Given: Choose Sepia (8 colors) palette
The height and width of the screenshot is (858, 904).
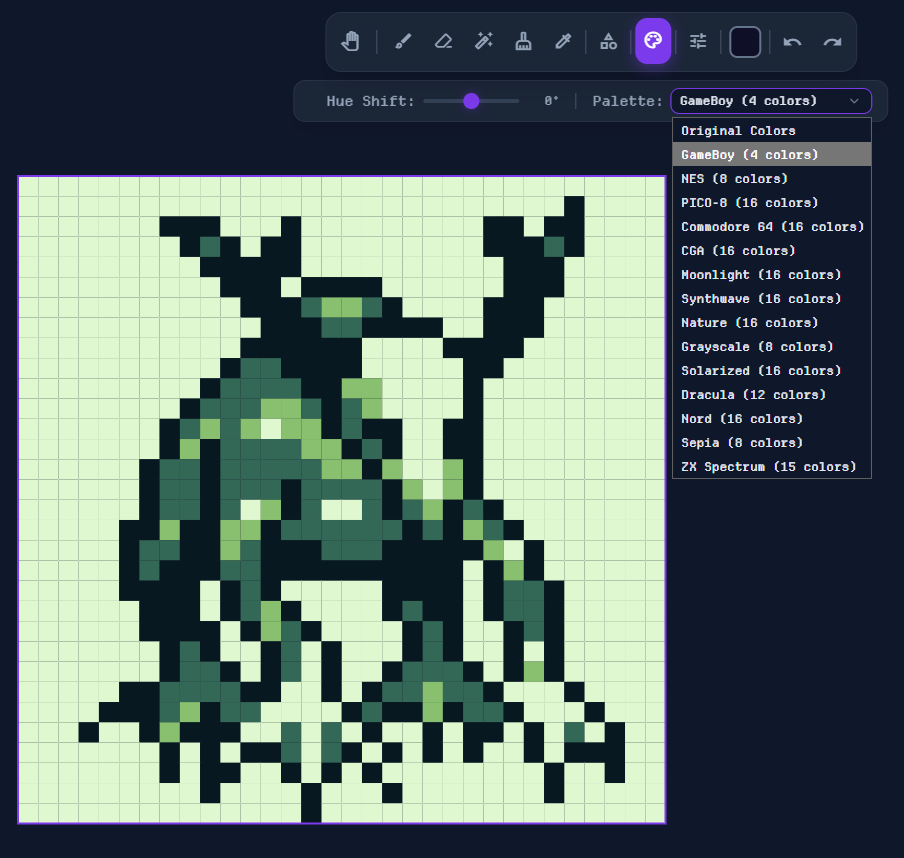Looking at the screenshot, I should pyautogui.click(x=771, y=443).
